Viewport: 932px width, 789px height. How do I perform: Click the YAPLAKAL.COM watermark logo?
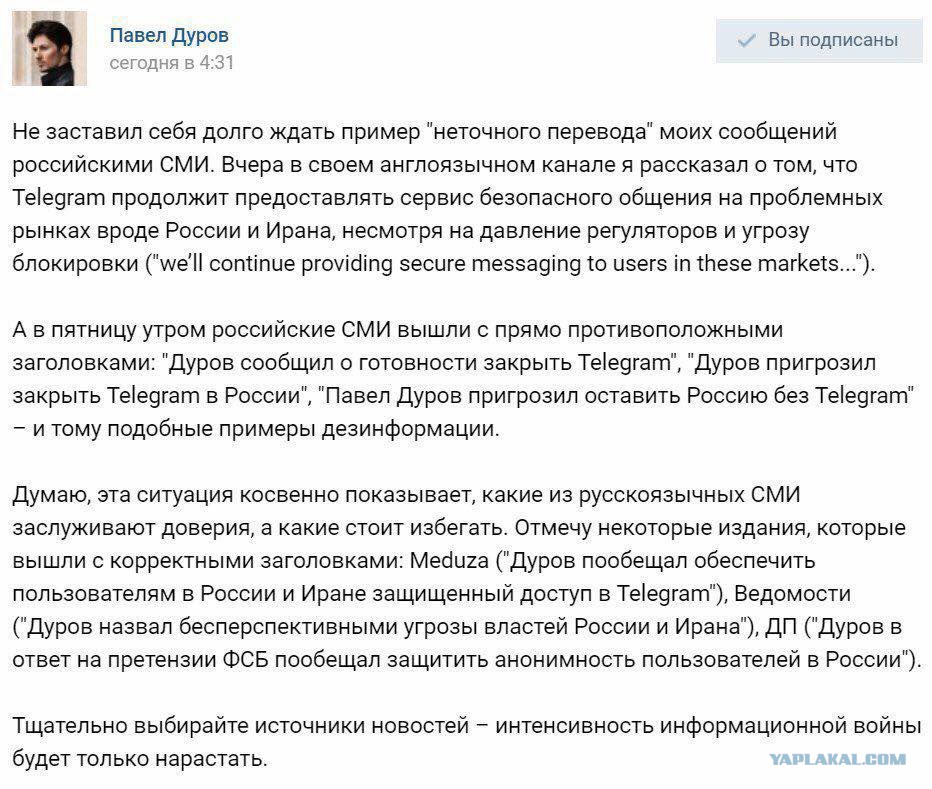click(x=837, y=759)
